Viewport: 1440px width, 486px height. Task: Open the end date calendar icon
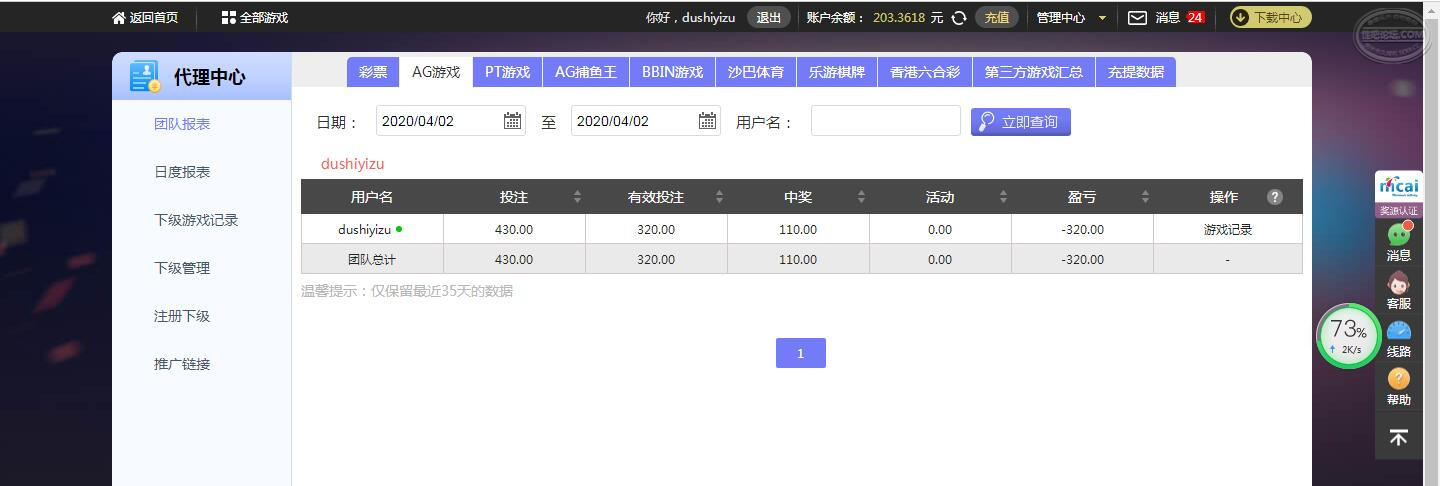[707, 121]
